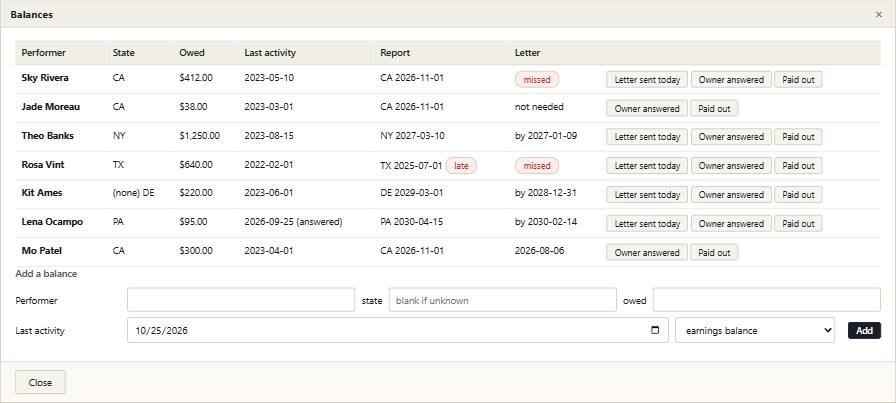This screenshot has width=896, height=403.
Task: Click the '2026-08-06' letter date for Mo Patel
Action: point(539,250)
